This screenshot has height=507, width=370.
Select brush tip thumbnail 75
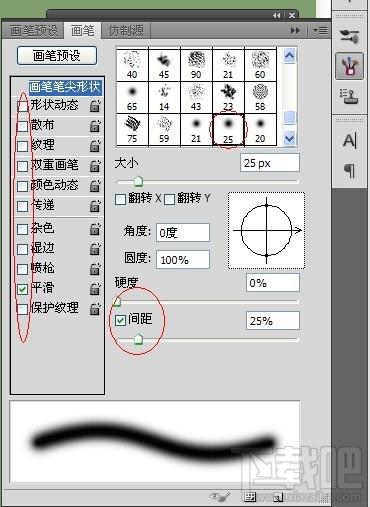(x=132, y=129)
